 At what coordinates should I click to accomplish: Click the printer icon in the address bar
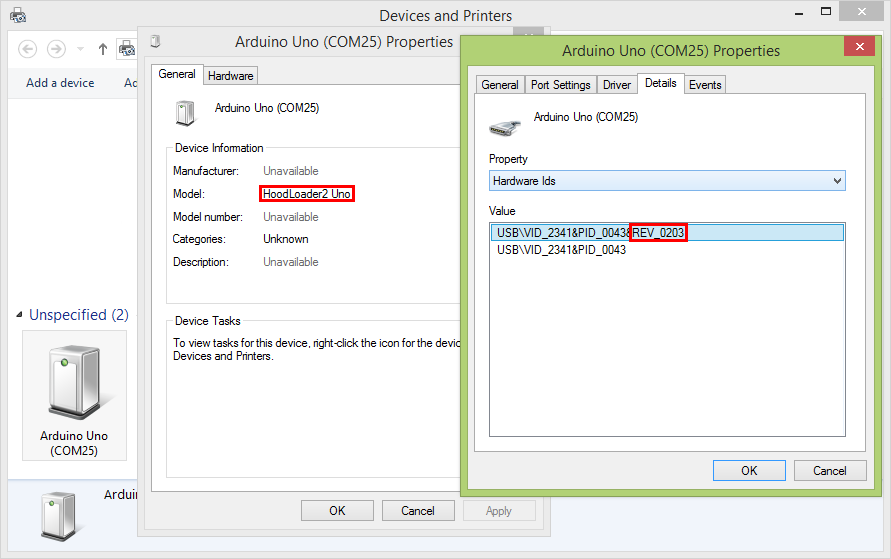point(127,49)
